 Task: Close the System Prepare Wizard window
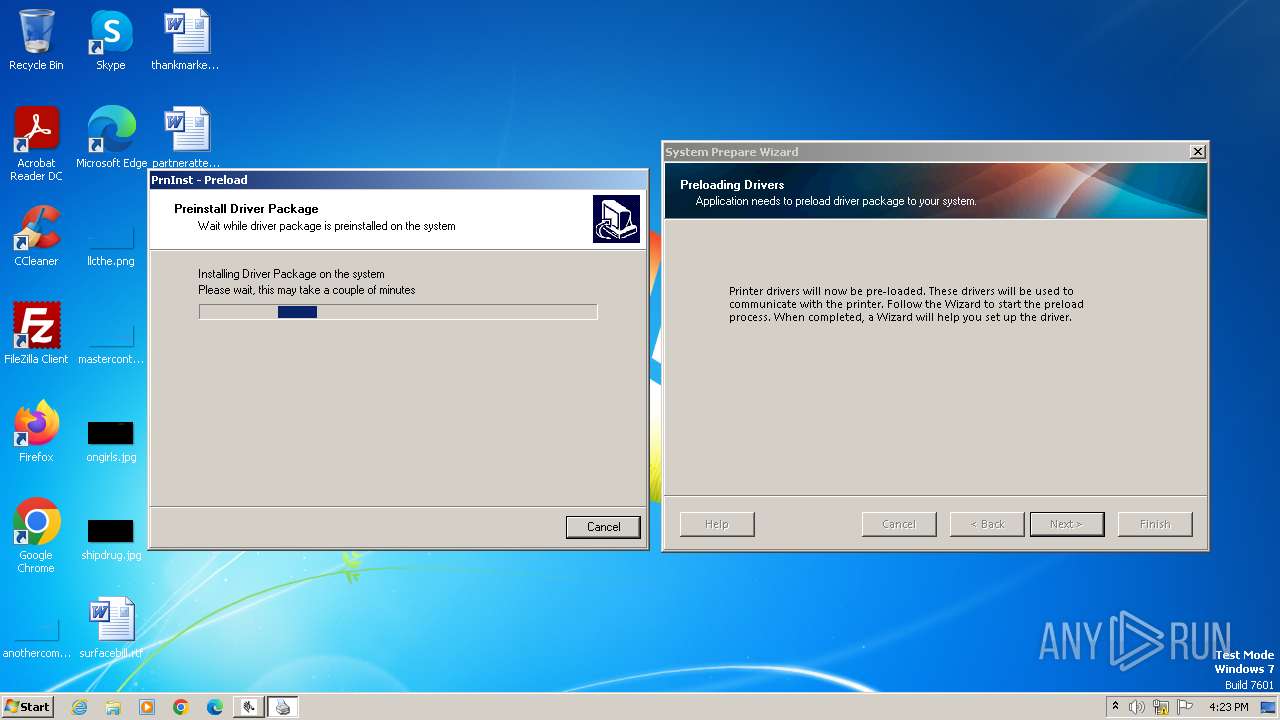pyautogui.click(x=1197, y=152)
